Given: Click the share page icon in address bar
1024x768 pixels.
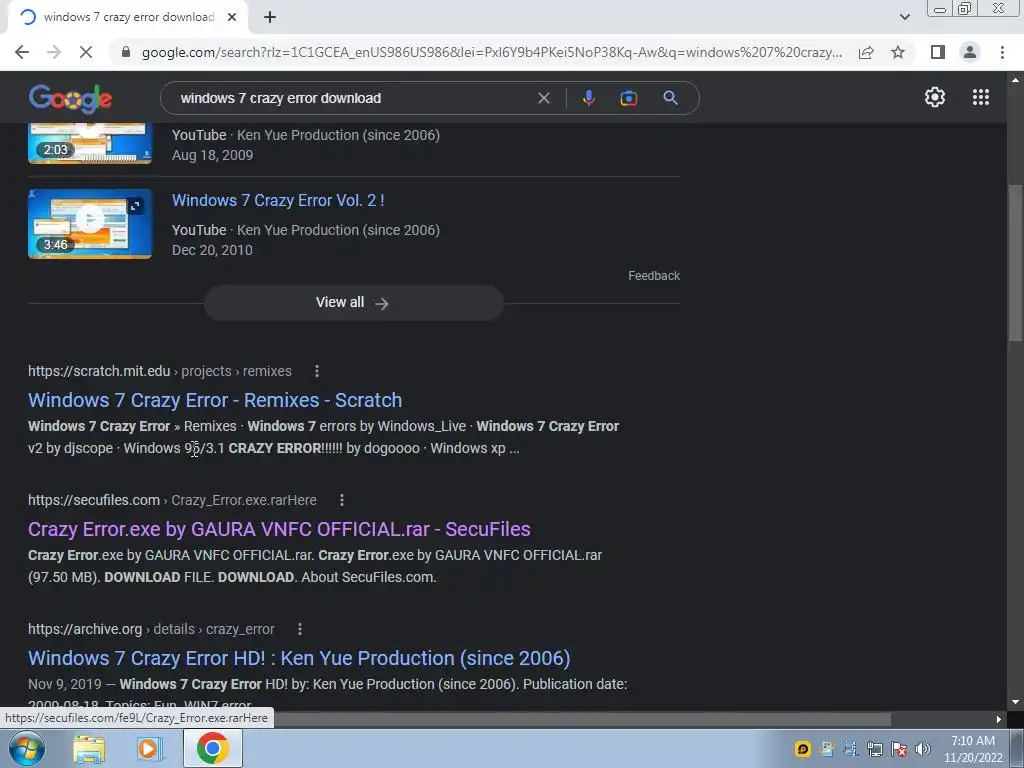Looking at the screenshot, I should point(866,52).
